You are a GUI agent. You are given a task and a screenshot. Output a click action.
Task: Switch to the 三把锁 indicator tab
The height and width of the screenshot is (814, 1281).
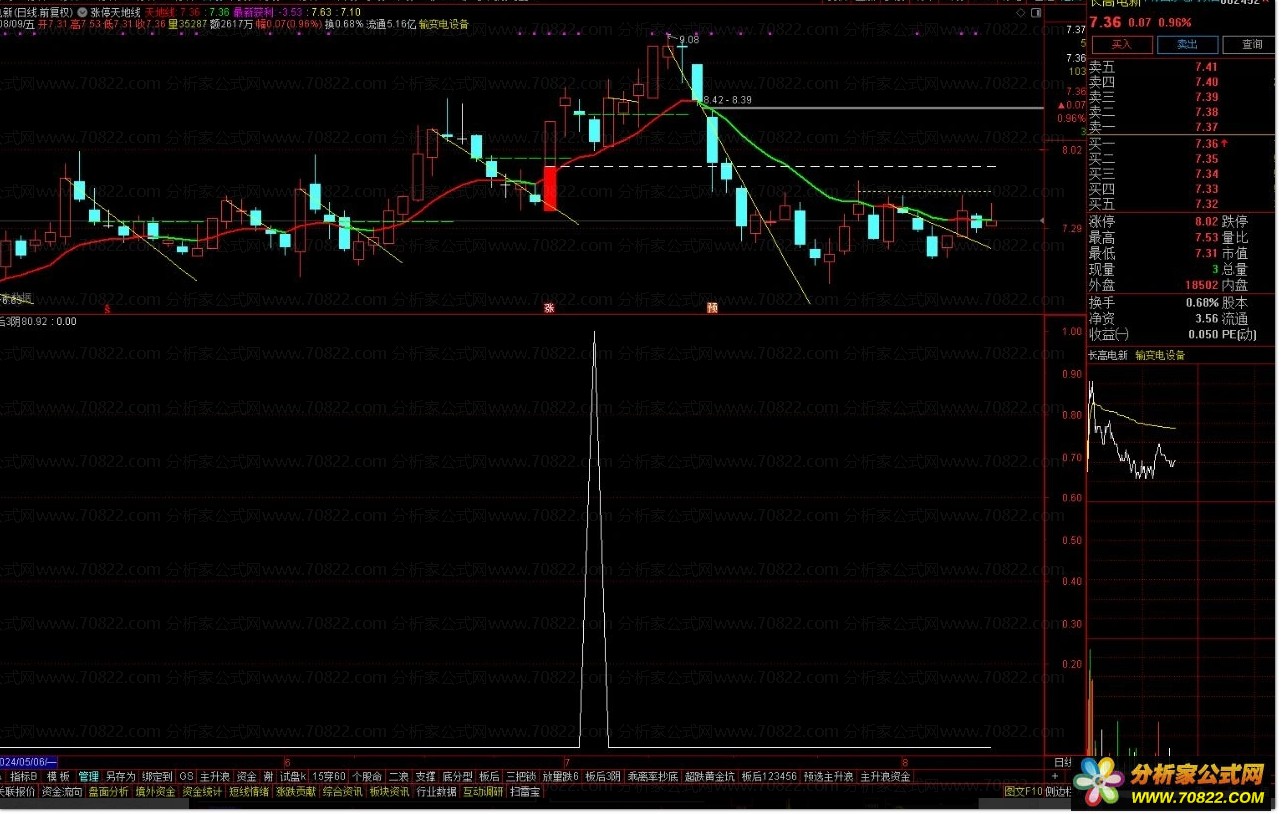pyautogui.click(x=521, y=776)
